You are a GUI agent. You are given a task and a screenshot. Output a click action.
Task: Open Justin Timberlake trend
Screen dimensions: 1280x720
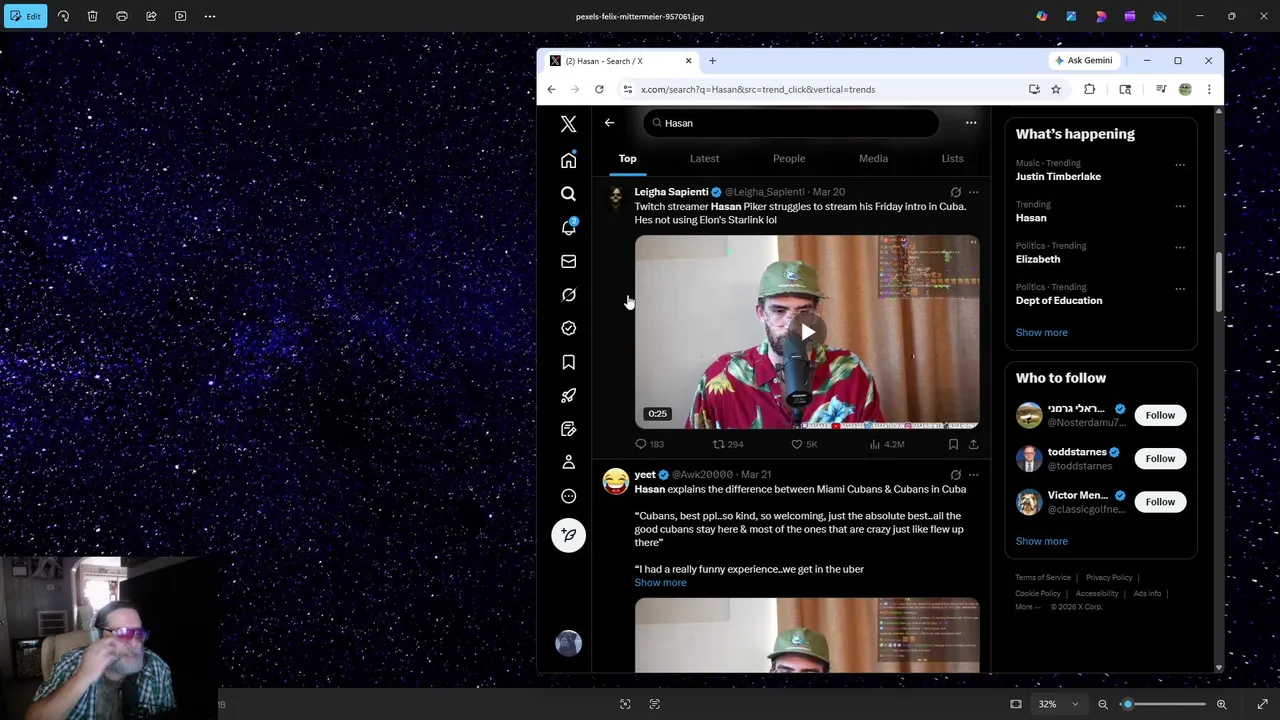tap(1058, 176)
